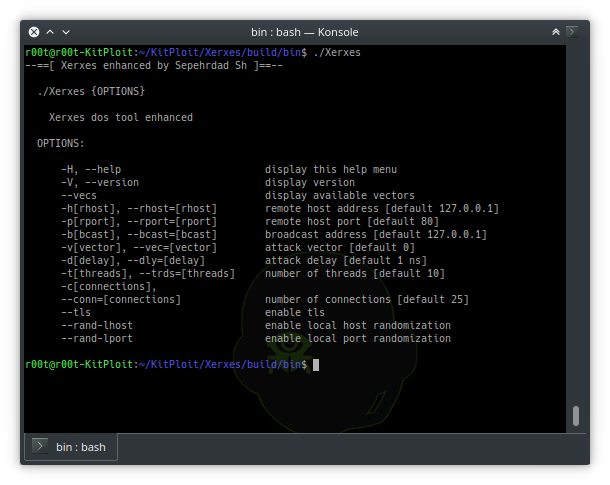
Task: Click the '--conn=[connections]' option
Action: point(121,299)
